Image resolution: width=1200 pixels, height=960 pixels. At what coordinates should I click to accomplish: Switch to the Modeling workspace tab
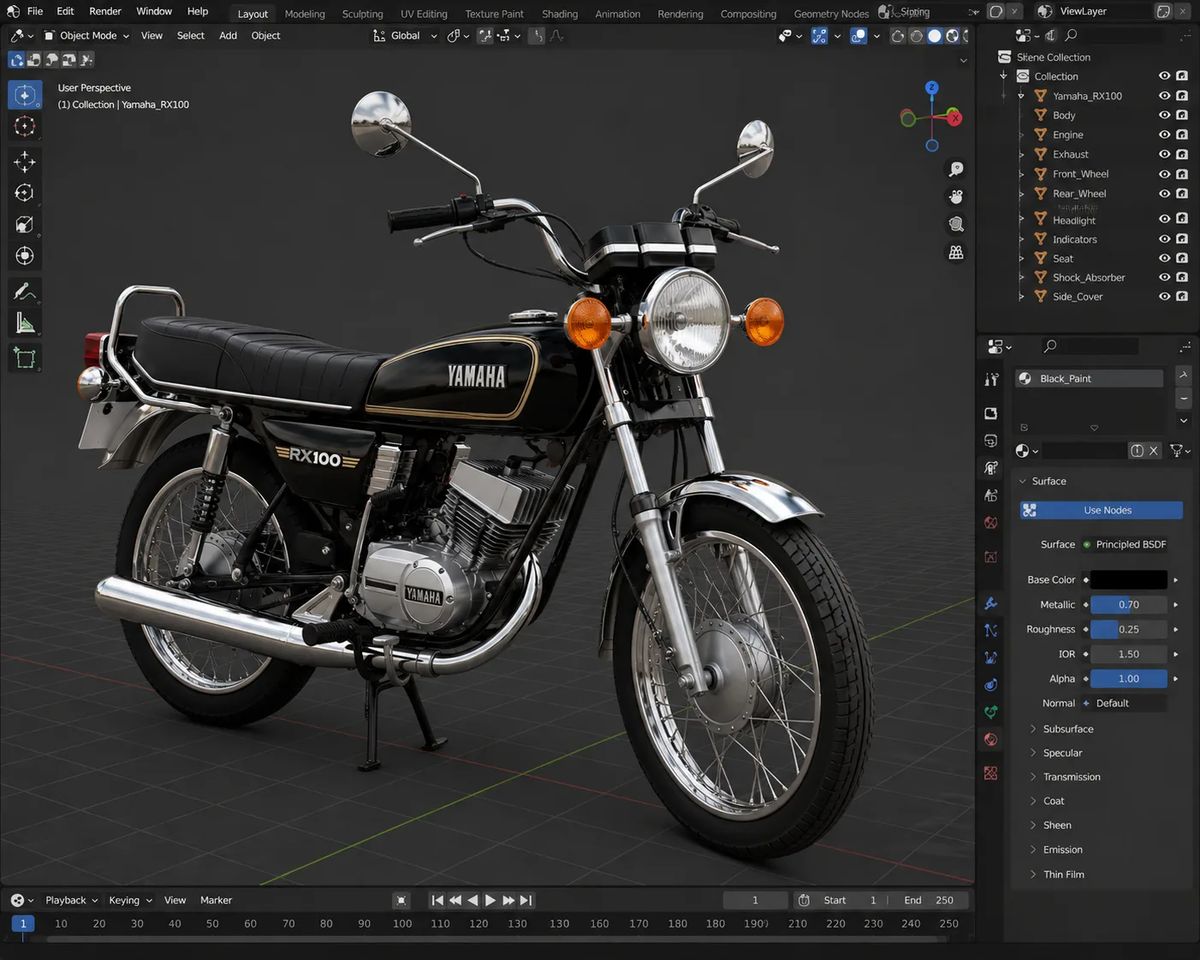(x=305, y=14)
